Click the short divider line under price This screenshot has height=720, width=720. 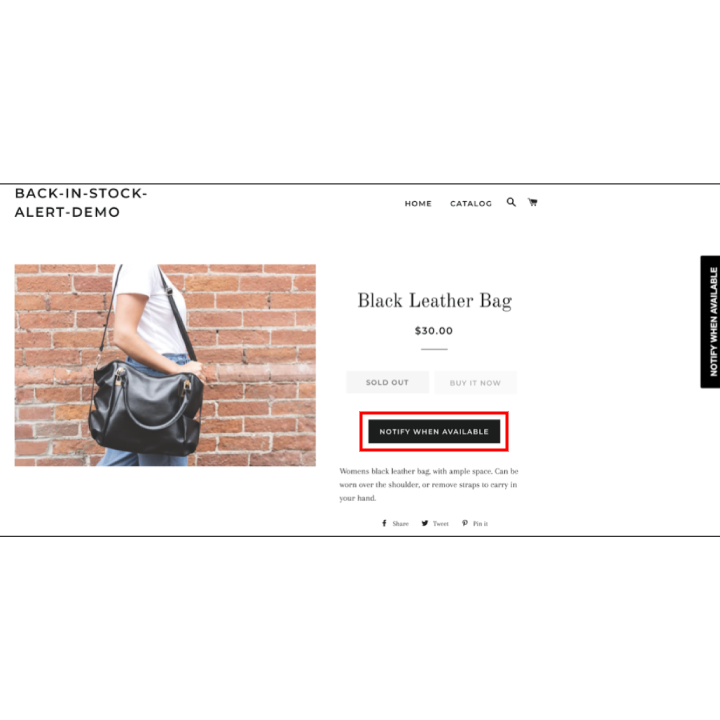(x=434, y=349)
